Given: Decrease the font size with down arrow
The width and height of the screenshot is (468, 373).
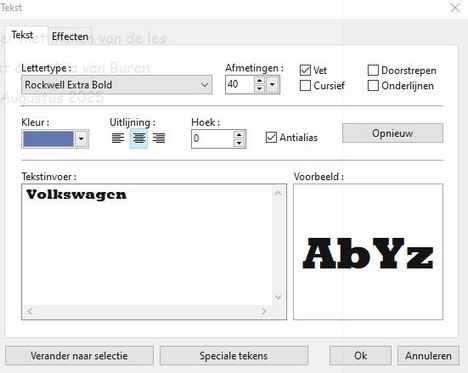Looking at the screenshot, I should click(x=259, y=89).
